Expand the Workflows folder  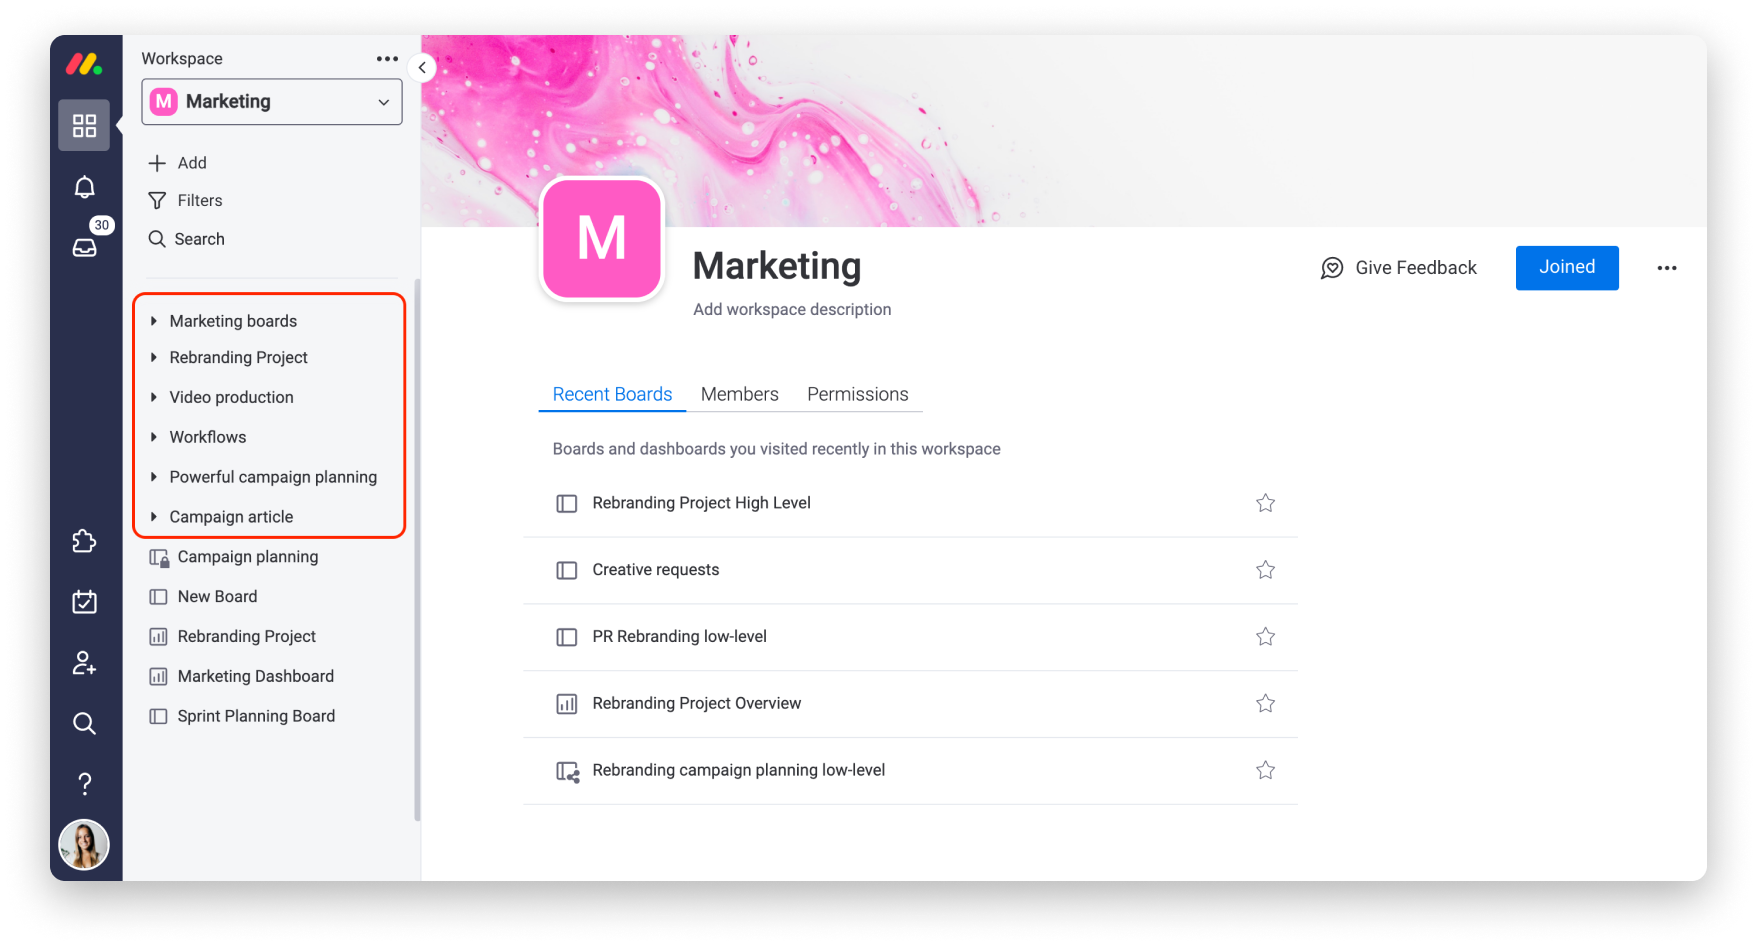point(153,437)
